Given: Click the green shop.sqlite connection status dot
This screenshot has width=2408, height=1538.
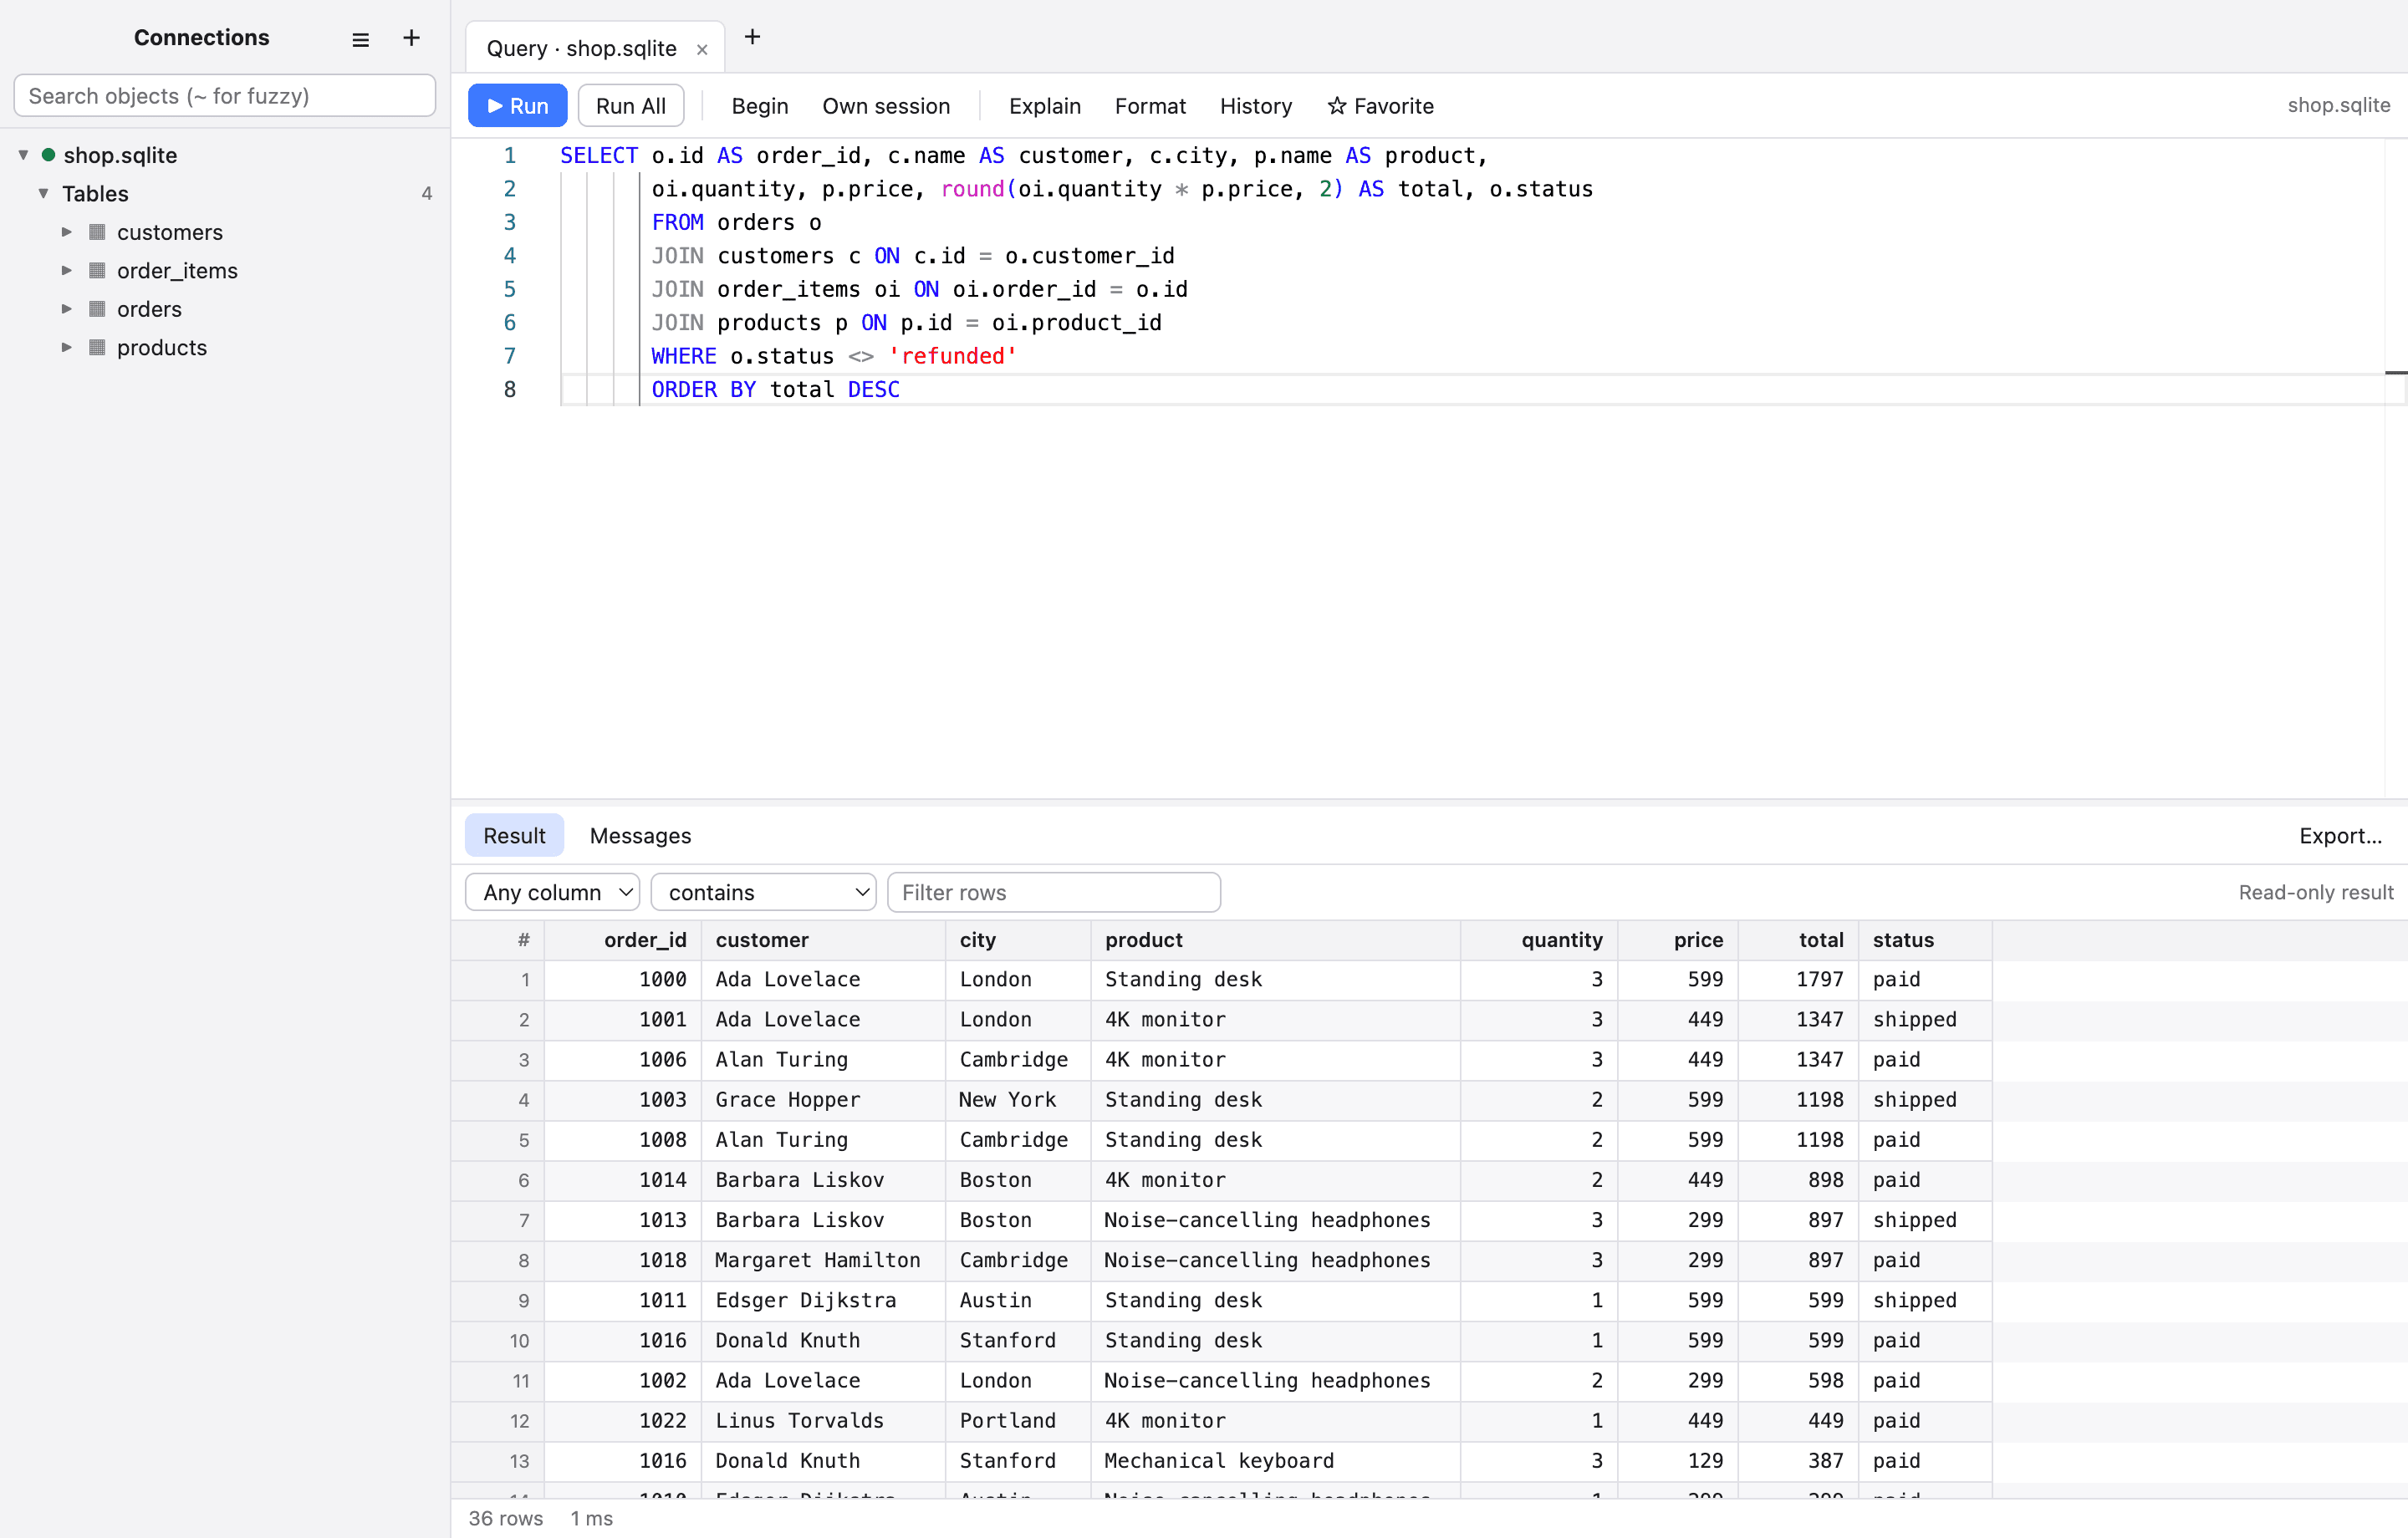Looking at the screenshot, I should click(x=48, y=155).
